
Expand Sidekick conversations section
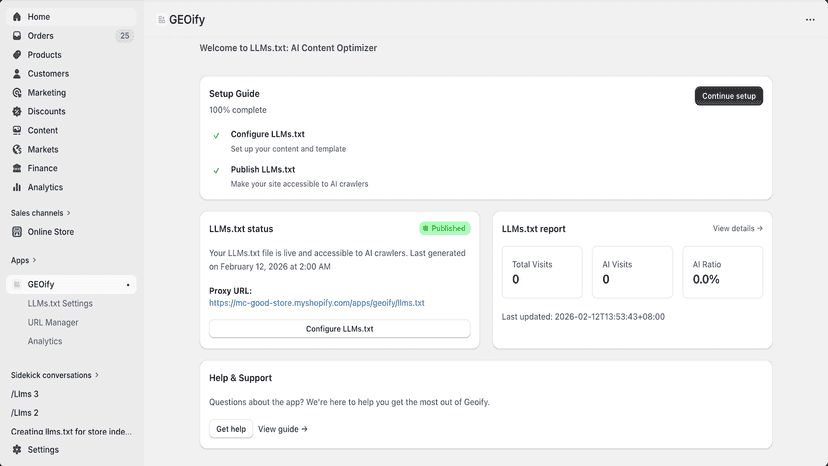click(x=55, y=375)
